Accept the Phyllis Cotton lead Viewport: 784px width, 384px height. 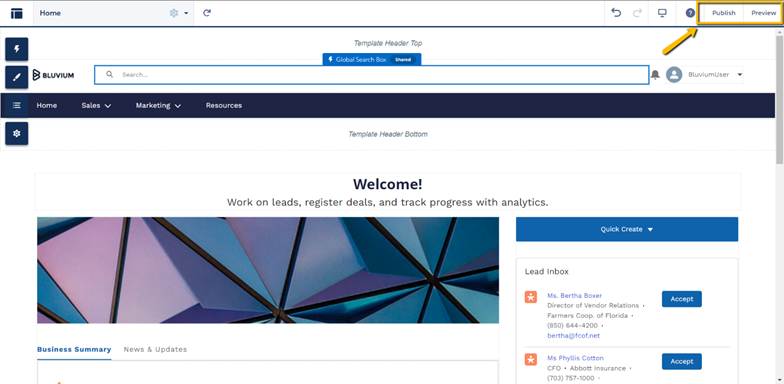click(x=682, y=362)
